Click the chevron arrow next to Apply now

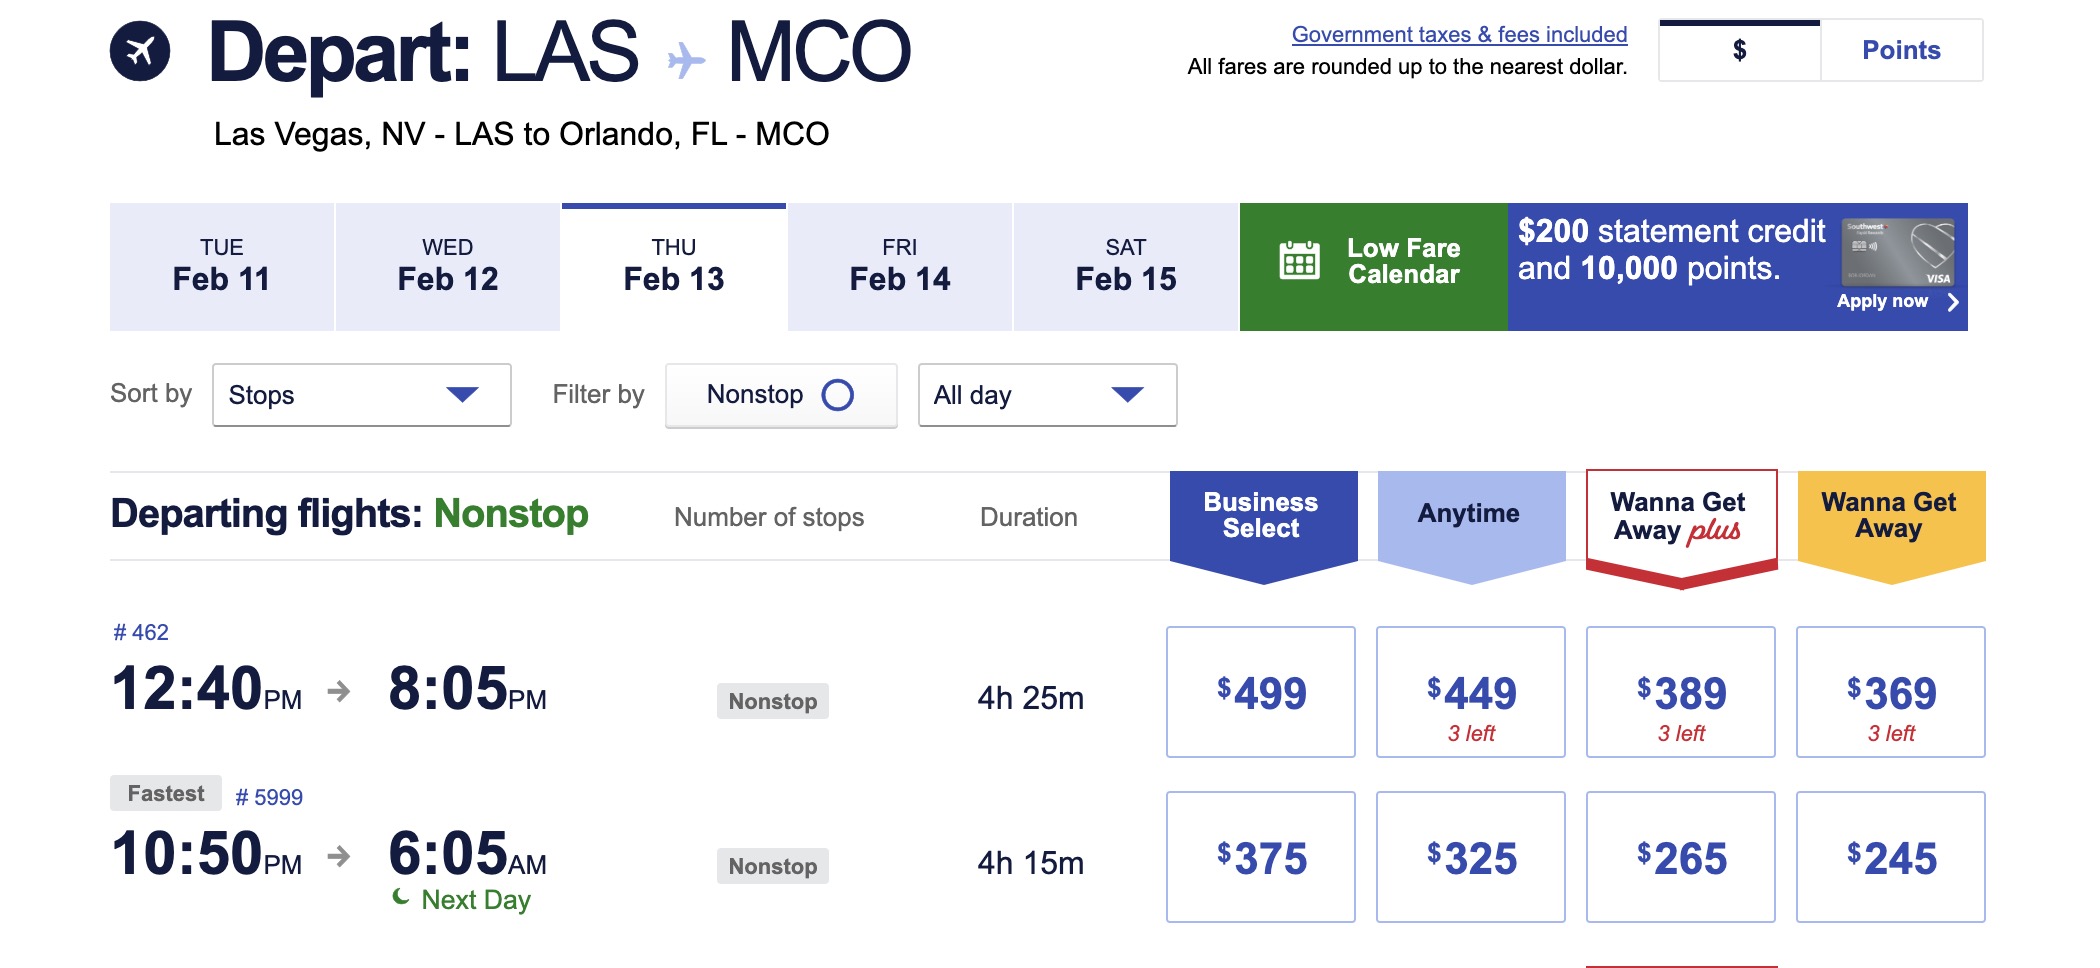pos(1954,303)
